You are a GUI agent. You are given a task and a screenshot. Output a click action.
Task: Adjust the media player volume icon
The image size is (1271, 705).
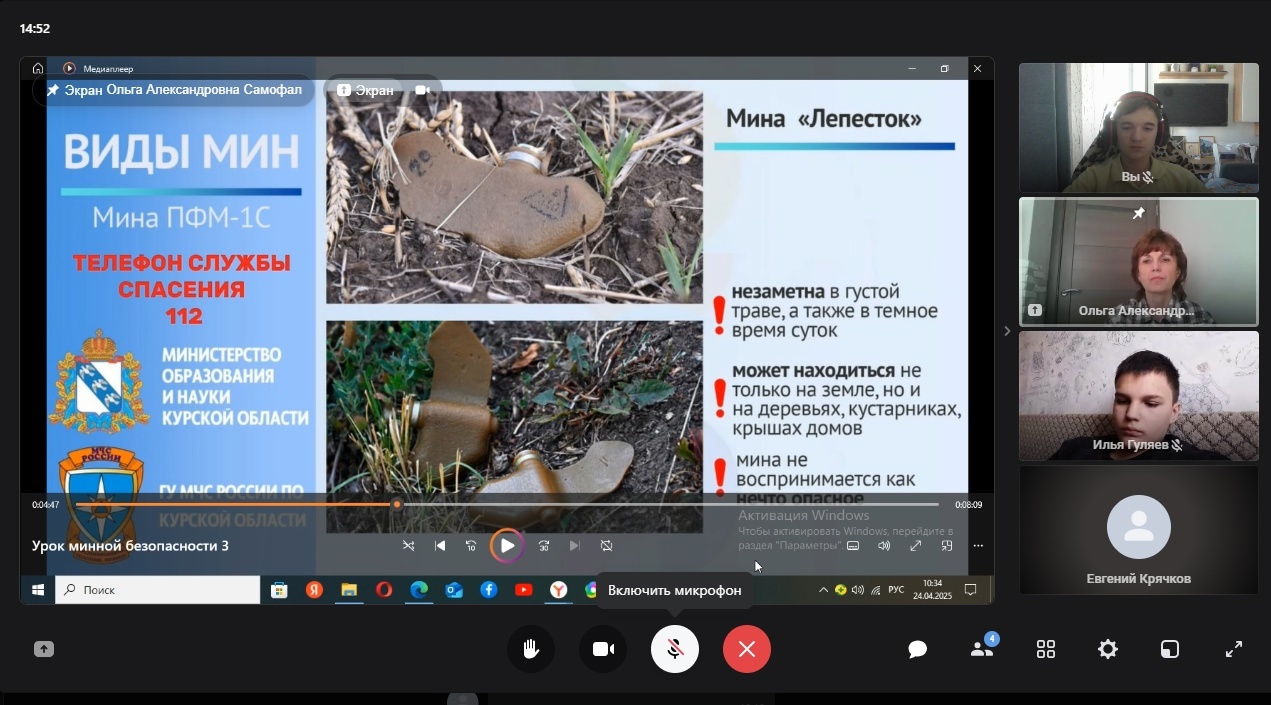click(x=884, y=546)
